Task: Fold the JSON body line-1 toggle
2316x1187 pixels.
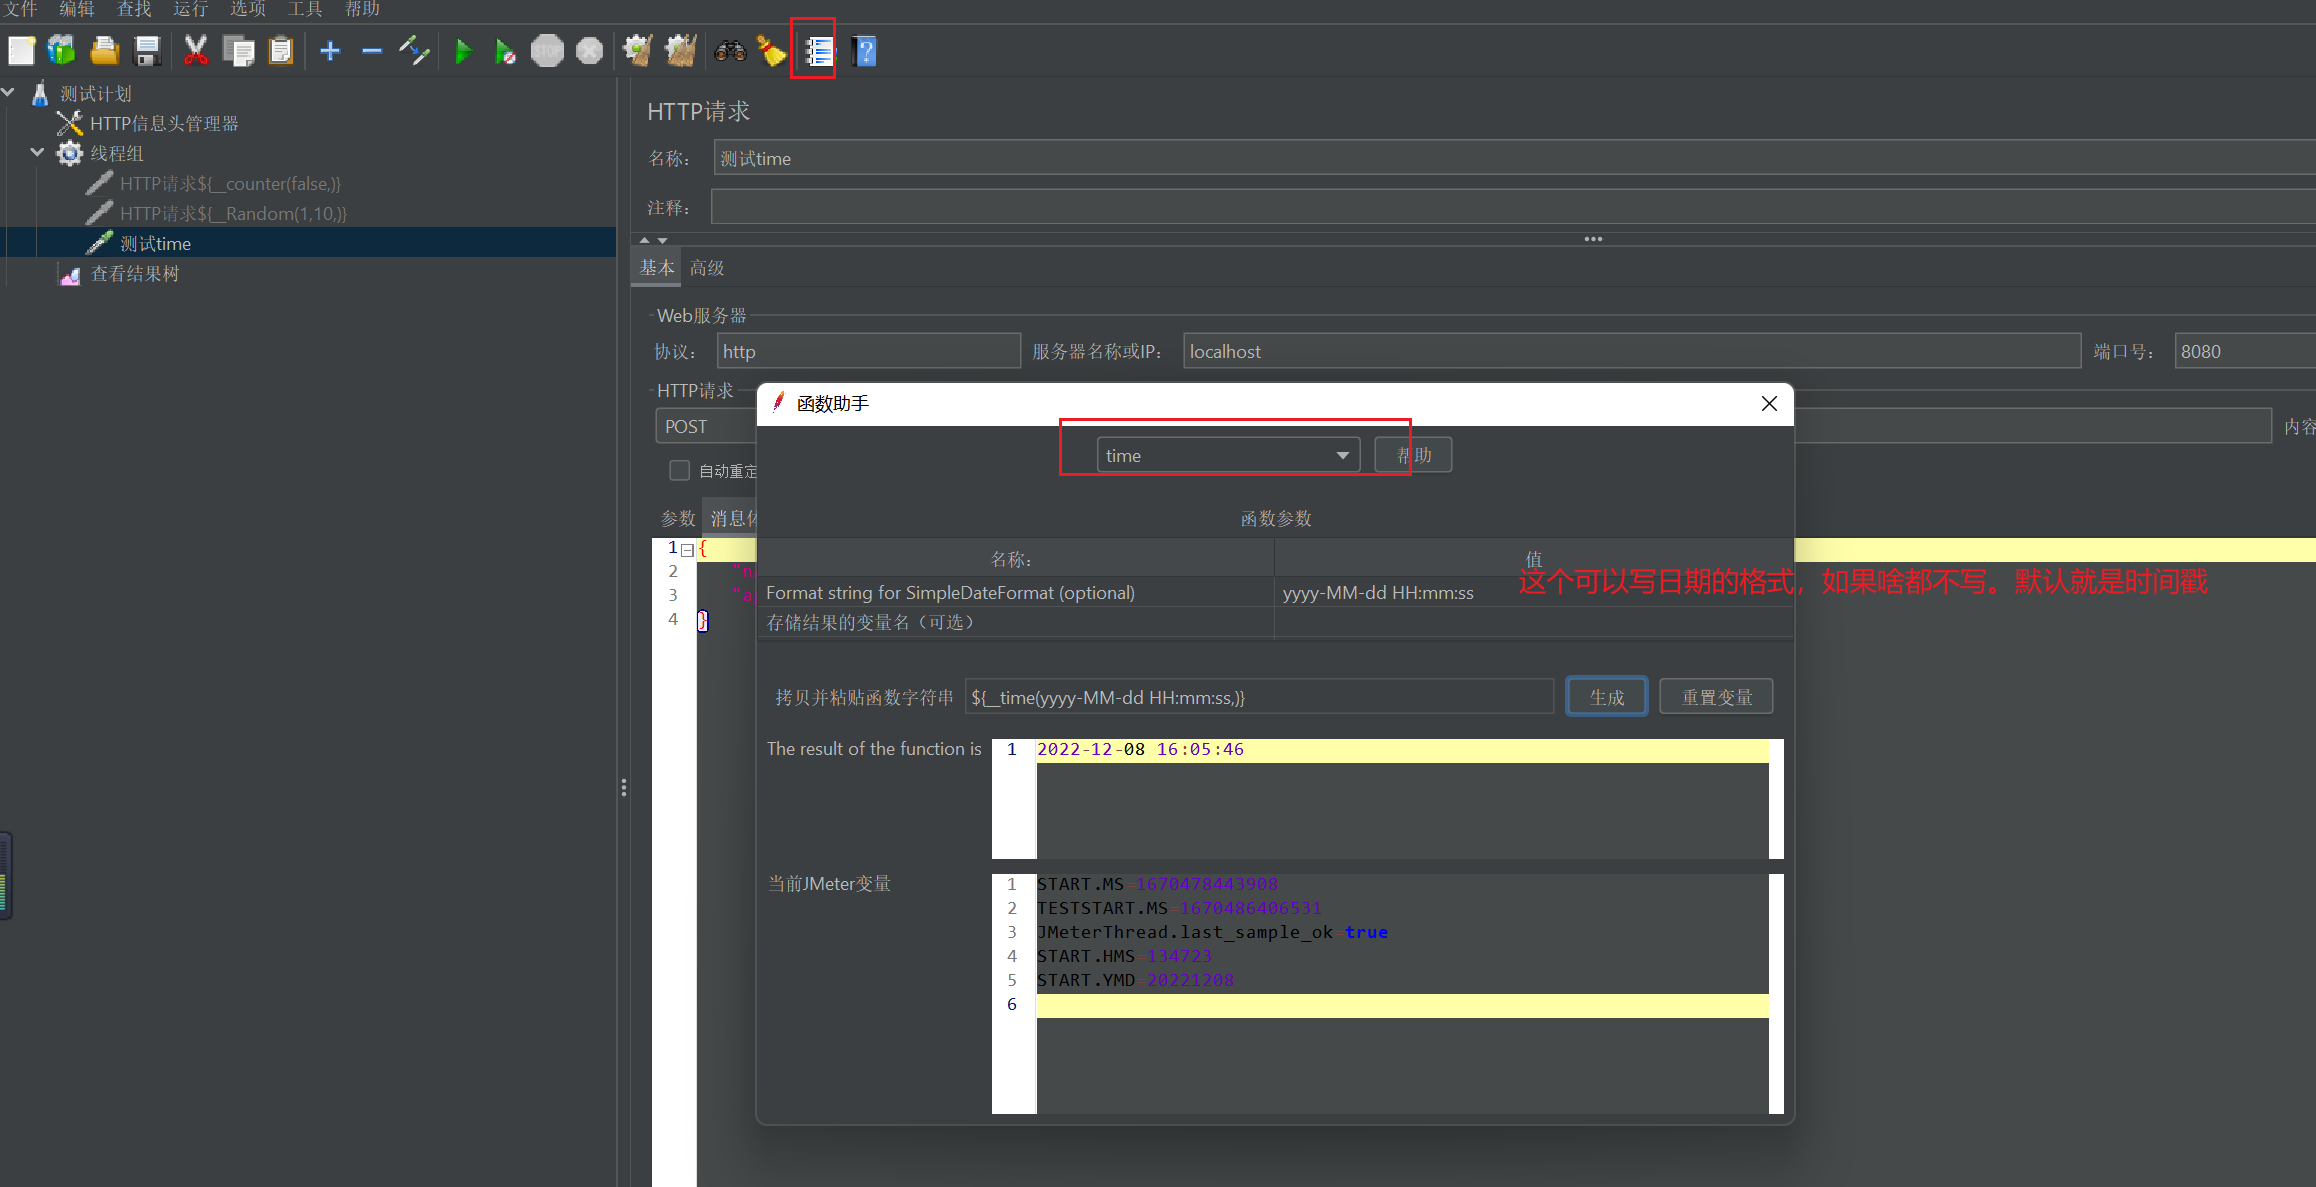Action: tap(687, 549)
